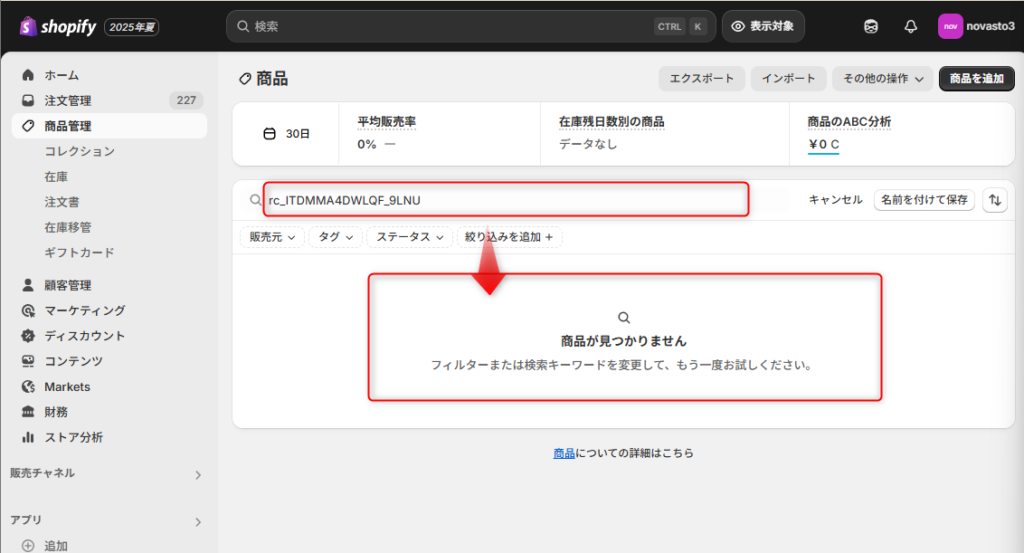
Task: Click the 注文管理 inbox icon
Action: click(x=28, y=101)
